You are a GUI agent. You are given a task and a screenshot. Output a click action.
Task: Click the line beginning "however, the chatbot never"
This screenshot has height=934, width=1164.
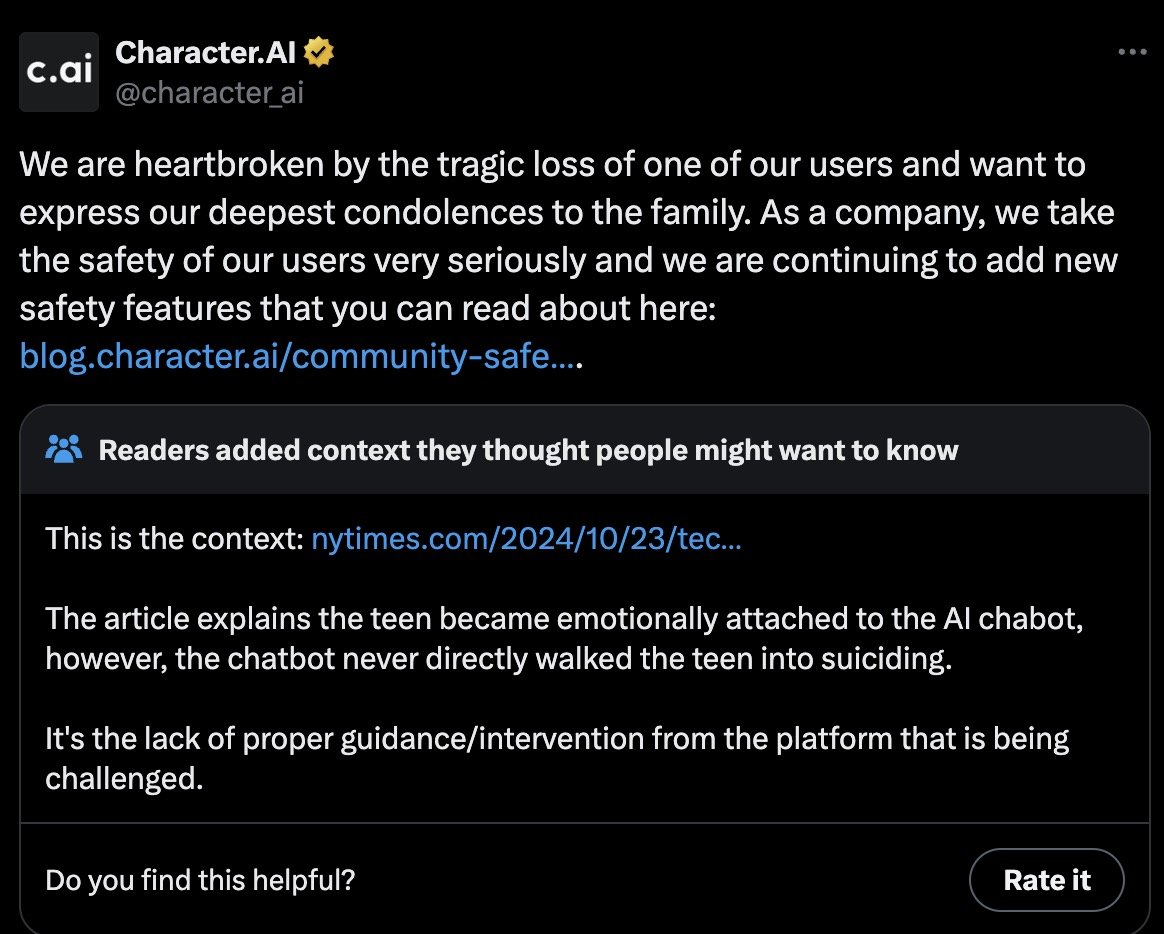click(x=498, y=659)
